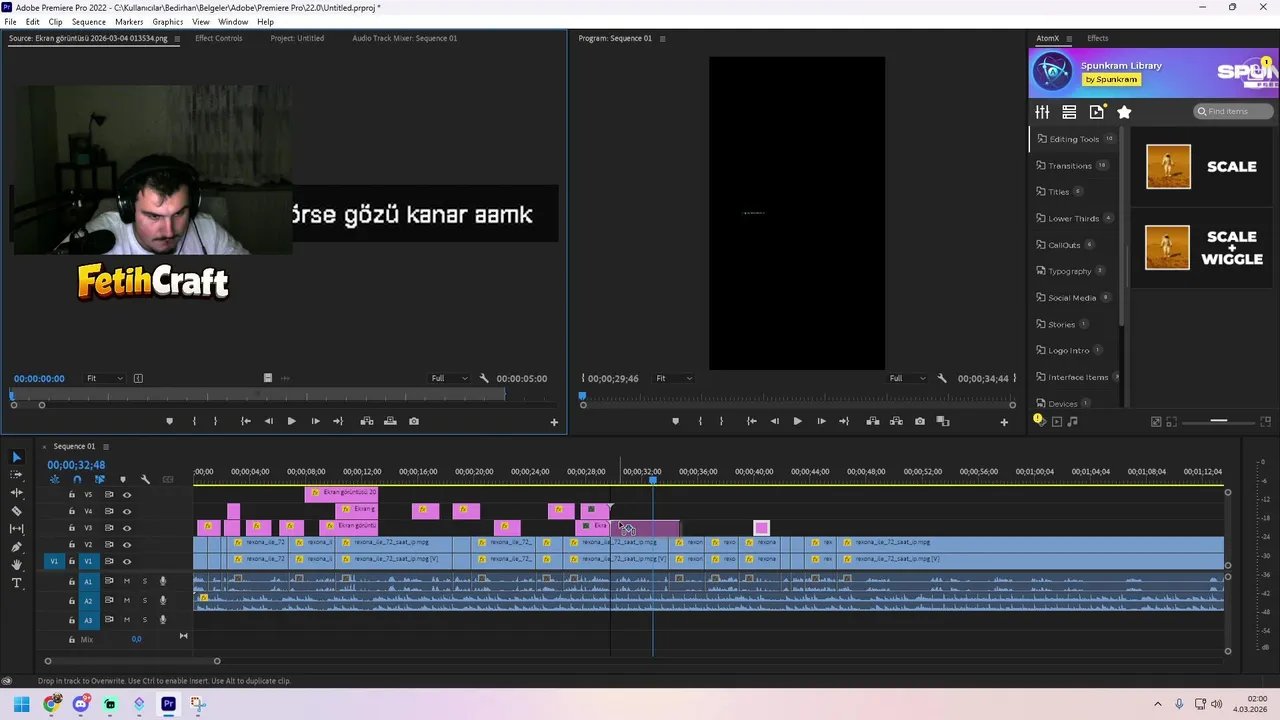Expand Lower Thirds category in AtomX
Screen dimensions: 1280x720
[1075, 218]
